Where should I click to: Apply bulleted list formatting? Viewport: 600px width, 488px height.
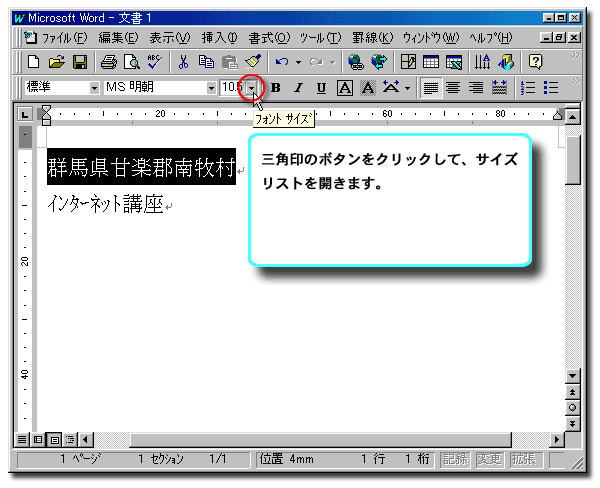(x=551, y=88)
